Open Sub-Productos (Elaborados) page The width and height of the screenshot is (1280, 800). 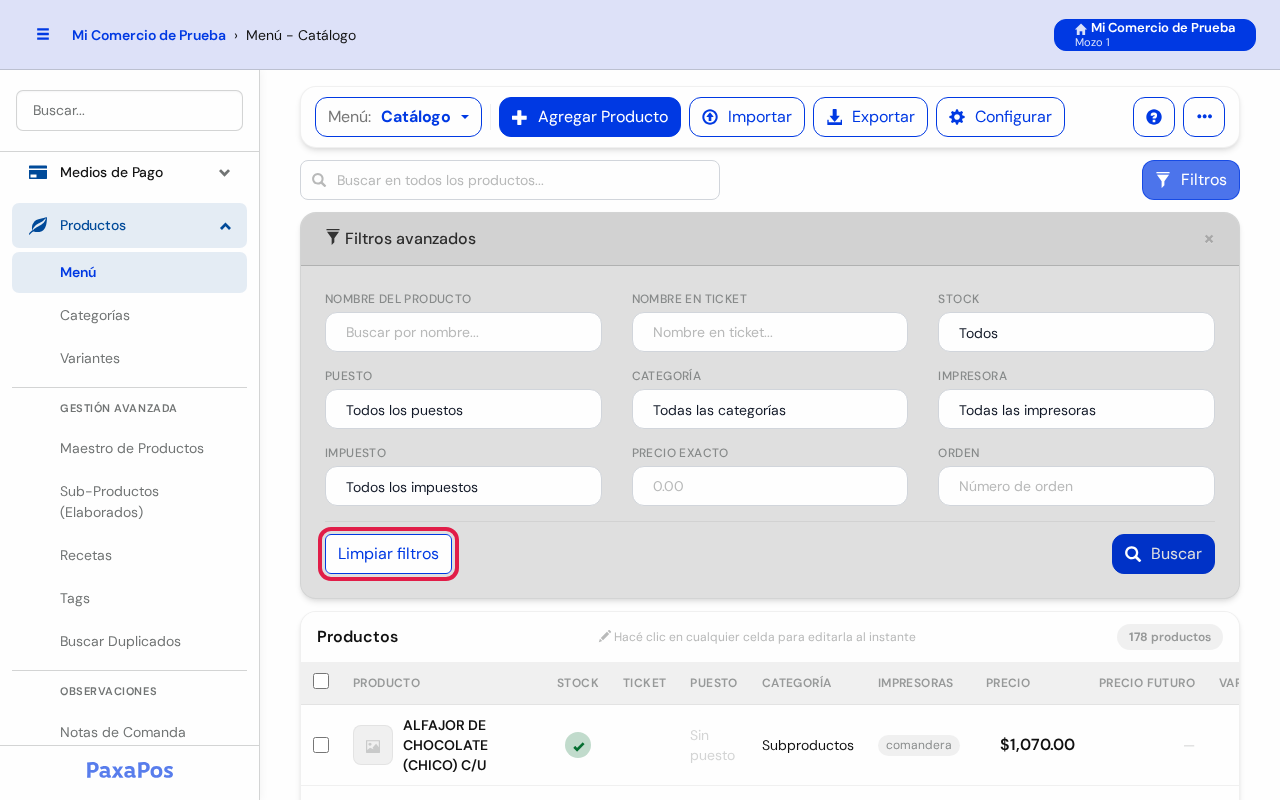pos(129,502)
